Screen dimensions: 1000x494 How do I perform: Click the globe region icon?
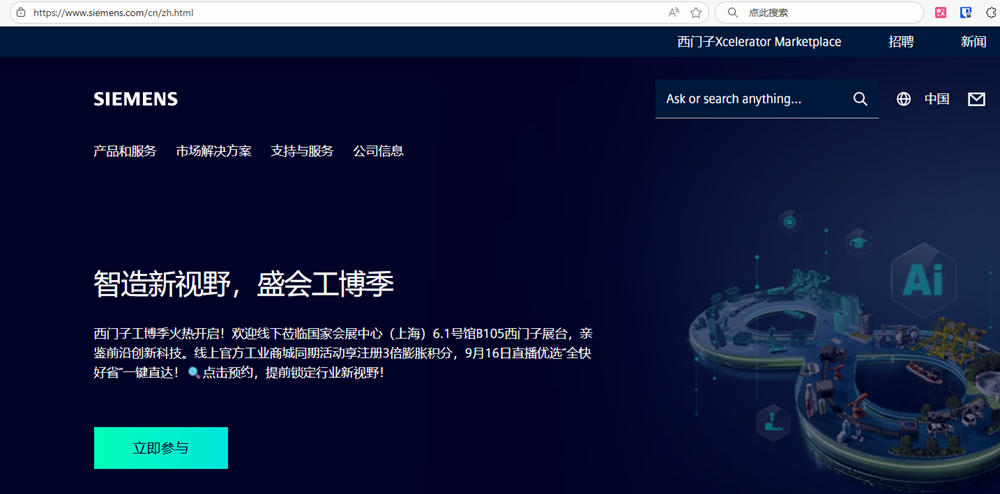904,99
